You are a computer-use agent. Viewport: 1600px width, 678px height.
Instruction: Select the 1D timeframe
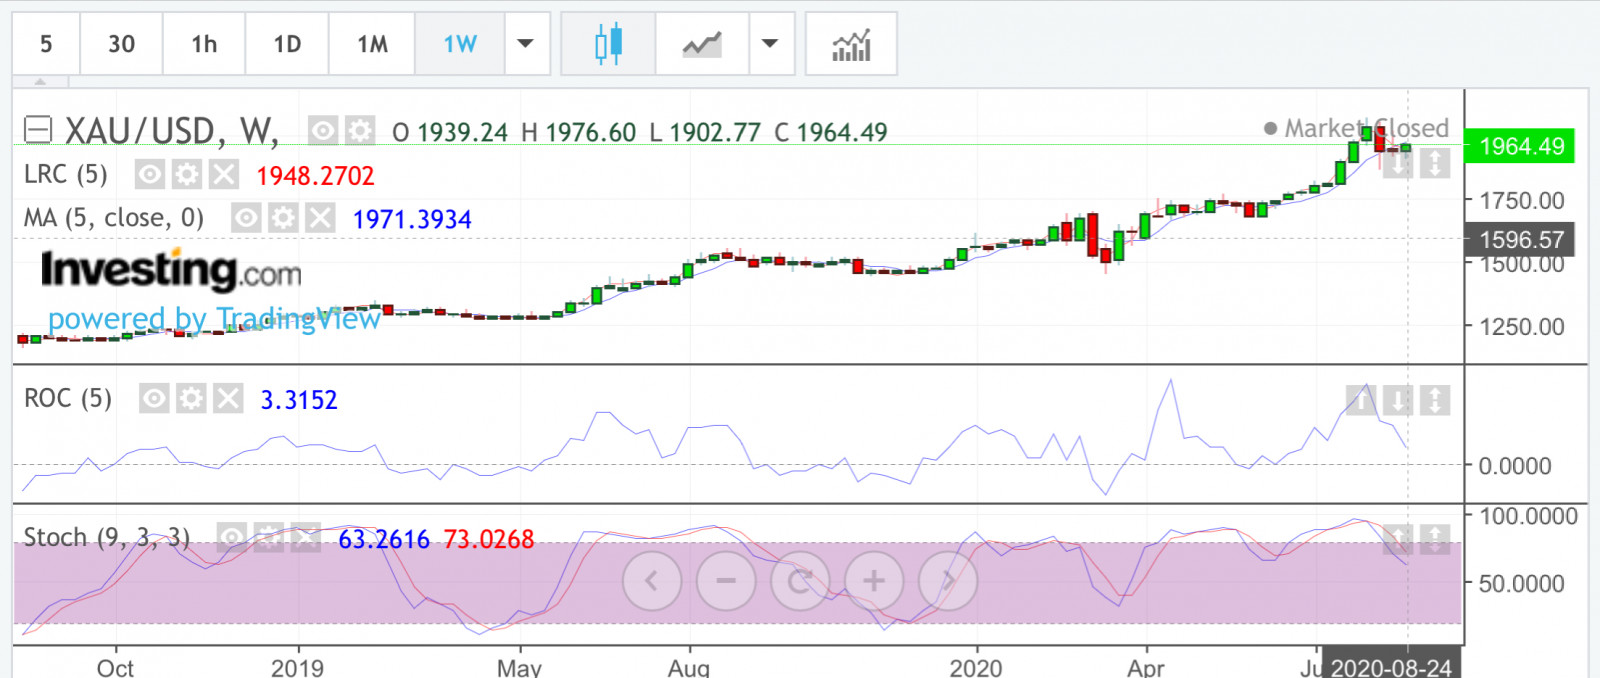pyautogui.click(x=287, y=44)
